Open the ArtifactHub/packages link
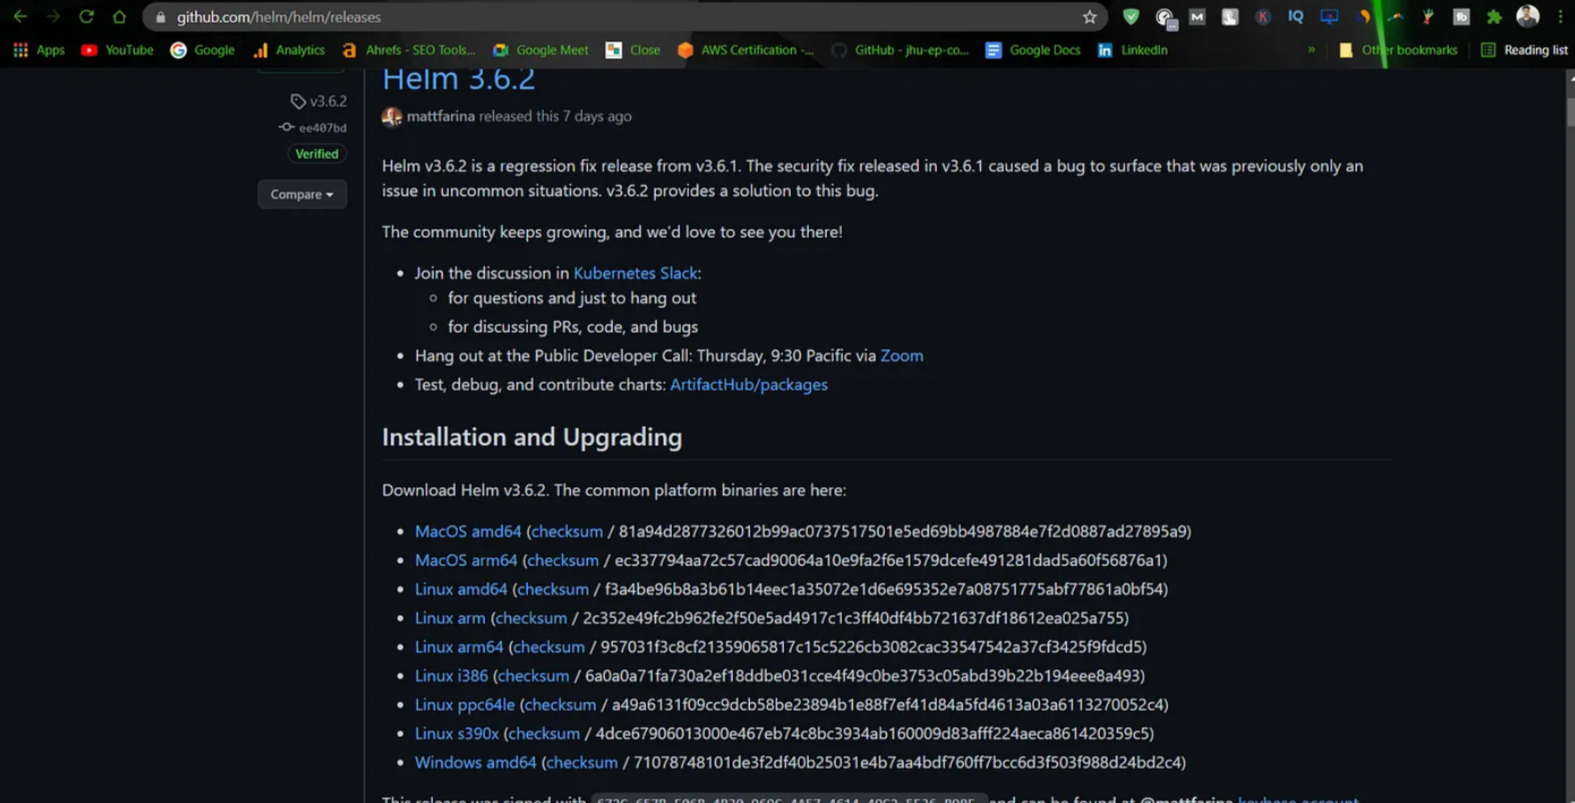 click(749, 384)
